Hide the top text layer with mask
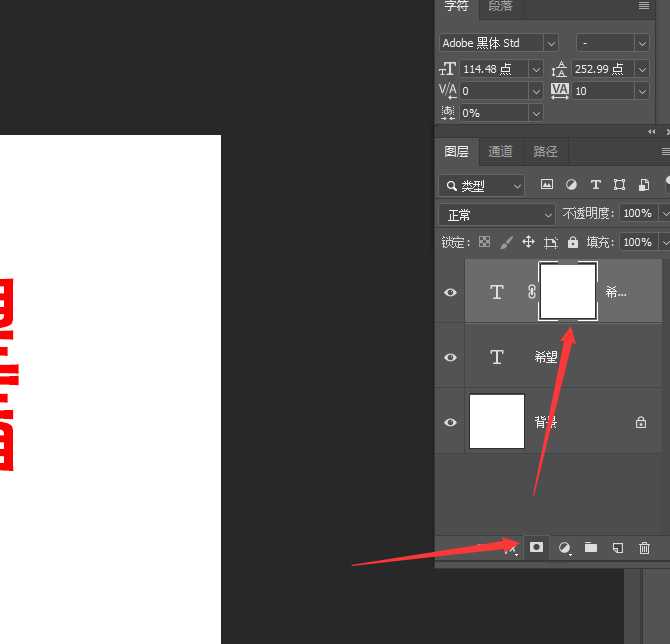This screenshot has width=670, height=644. [x=450, y=292]
